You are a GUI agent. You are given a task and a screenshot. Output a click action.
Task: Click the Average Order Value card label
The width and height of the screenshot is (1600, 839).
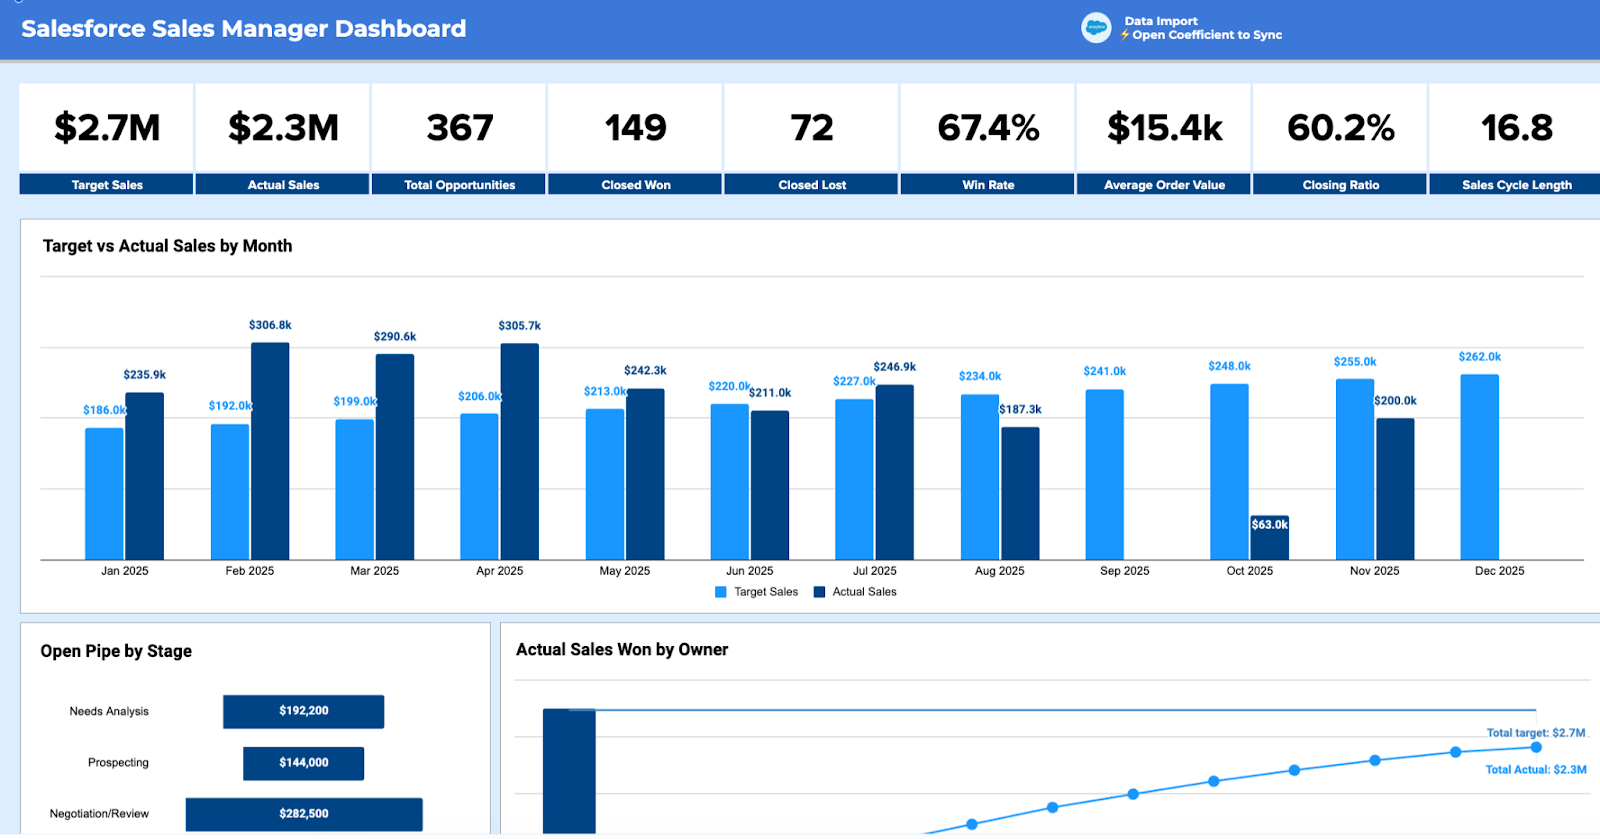[x=1165, y=185]
